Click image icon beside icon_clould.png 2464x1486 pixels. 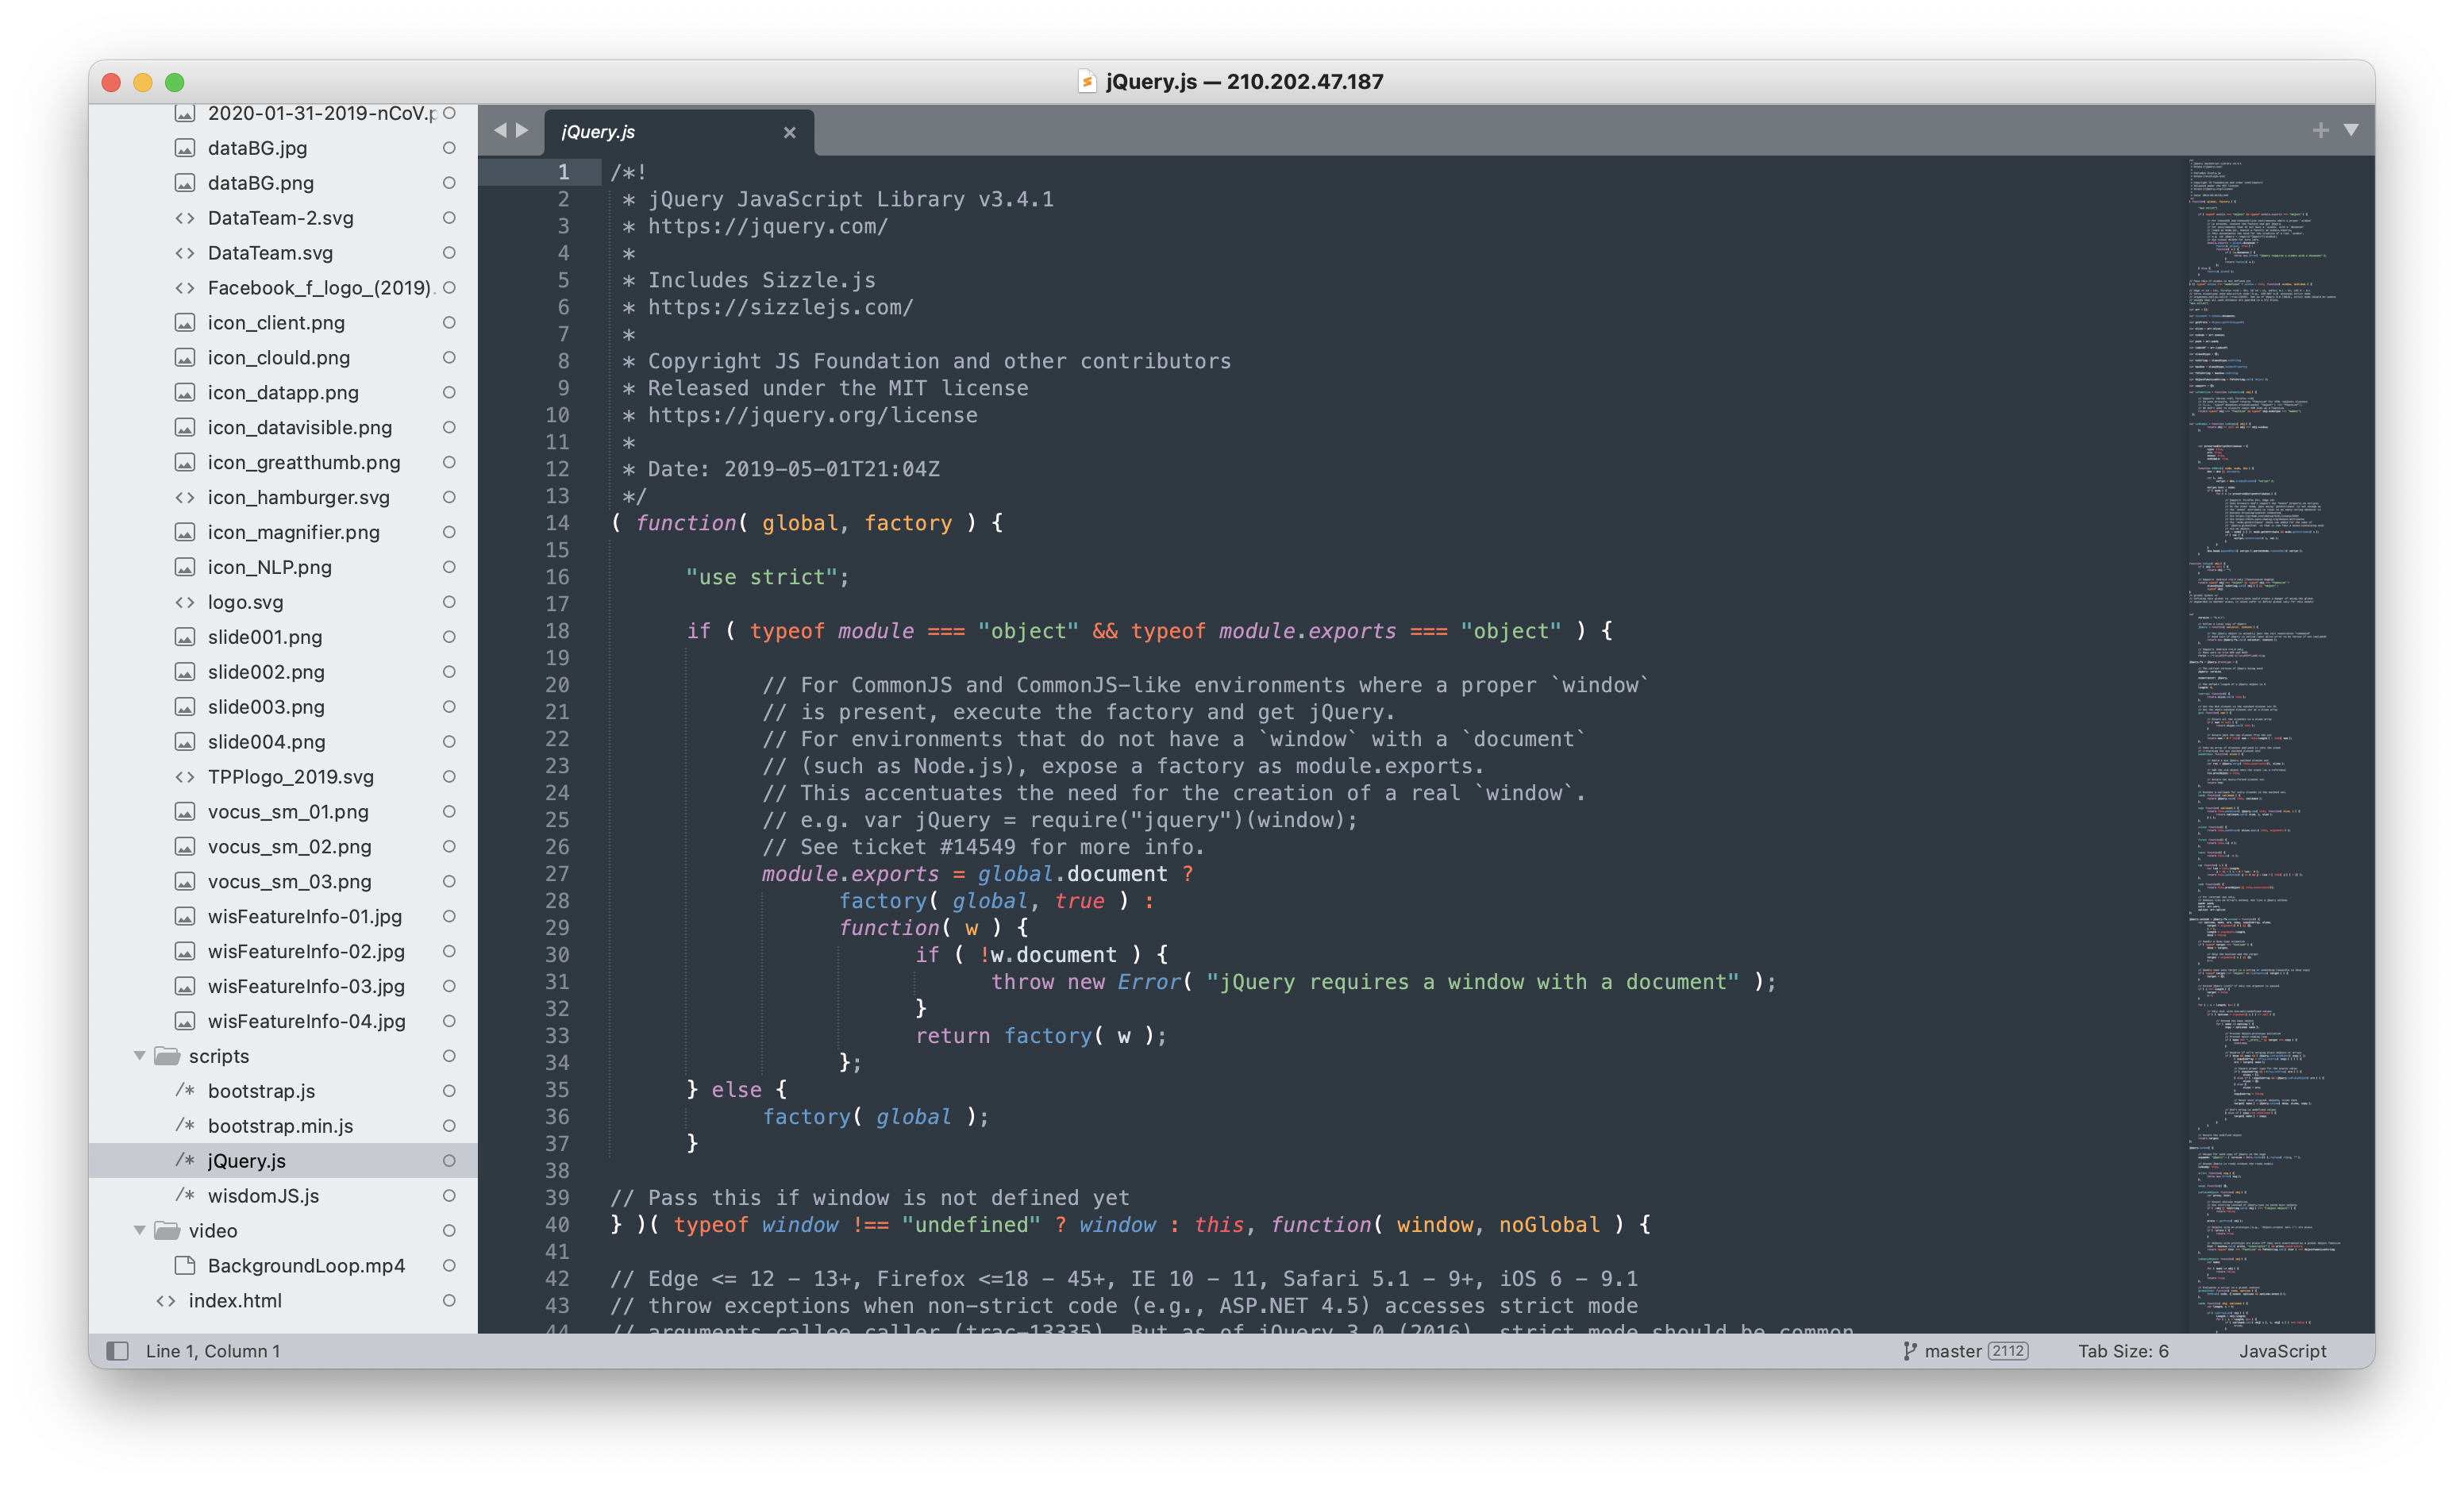point(185,358)
